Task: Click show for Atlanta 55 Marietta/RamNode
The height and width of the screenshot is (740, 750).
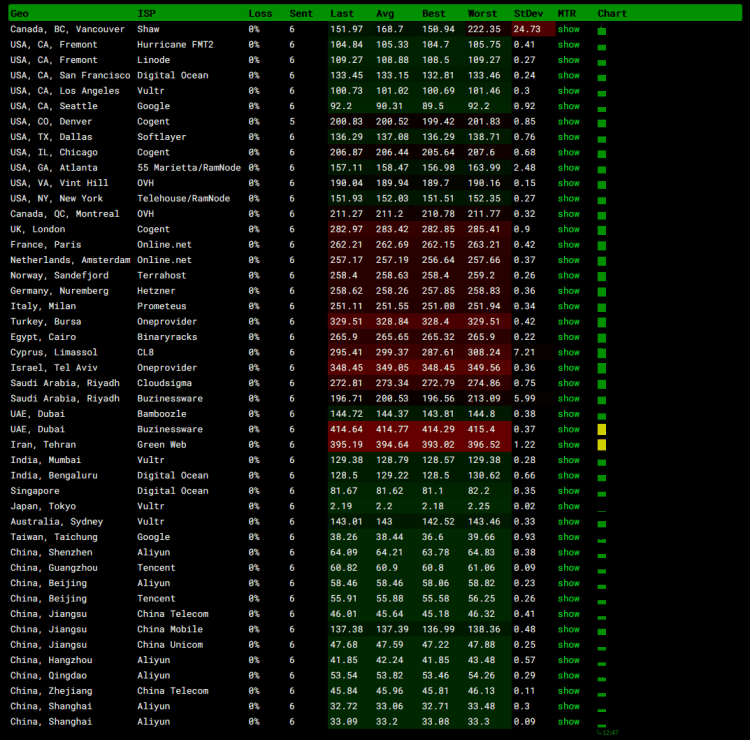Action: pyautogui.click(x=568, y=167)
